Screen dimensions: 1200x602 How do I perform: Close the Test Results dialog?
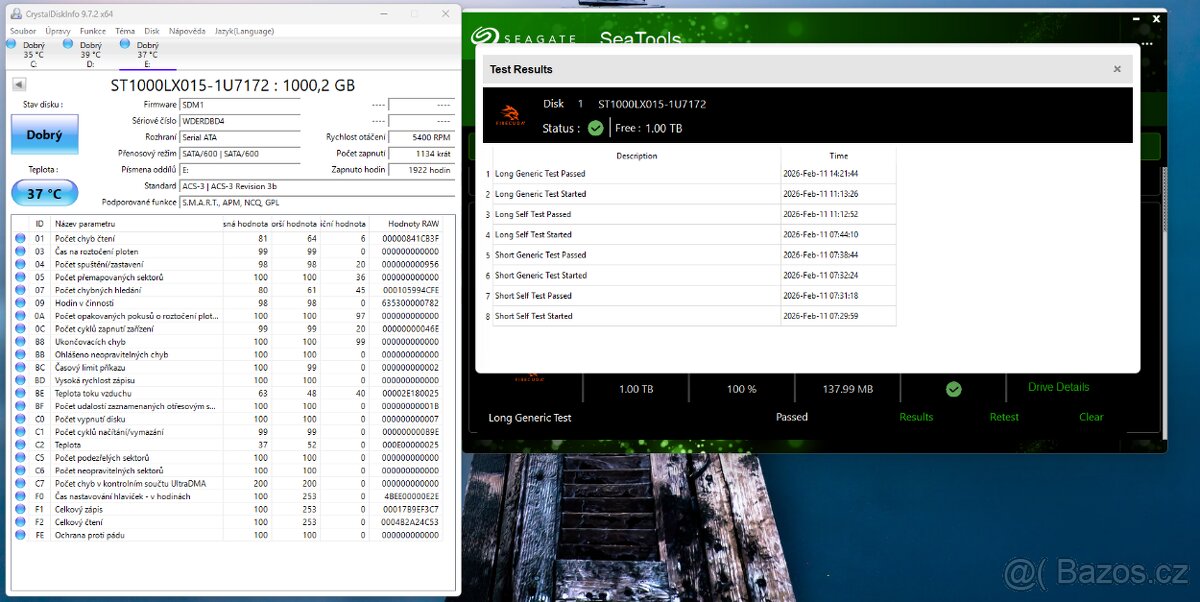1117,69
